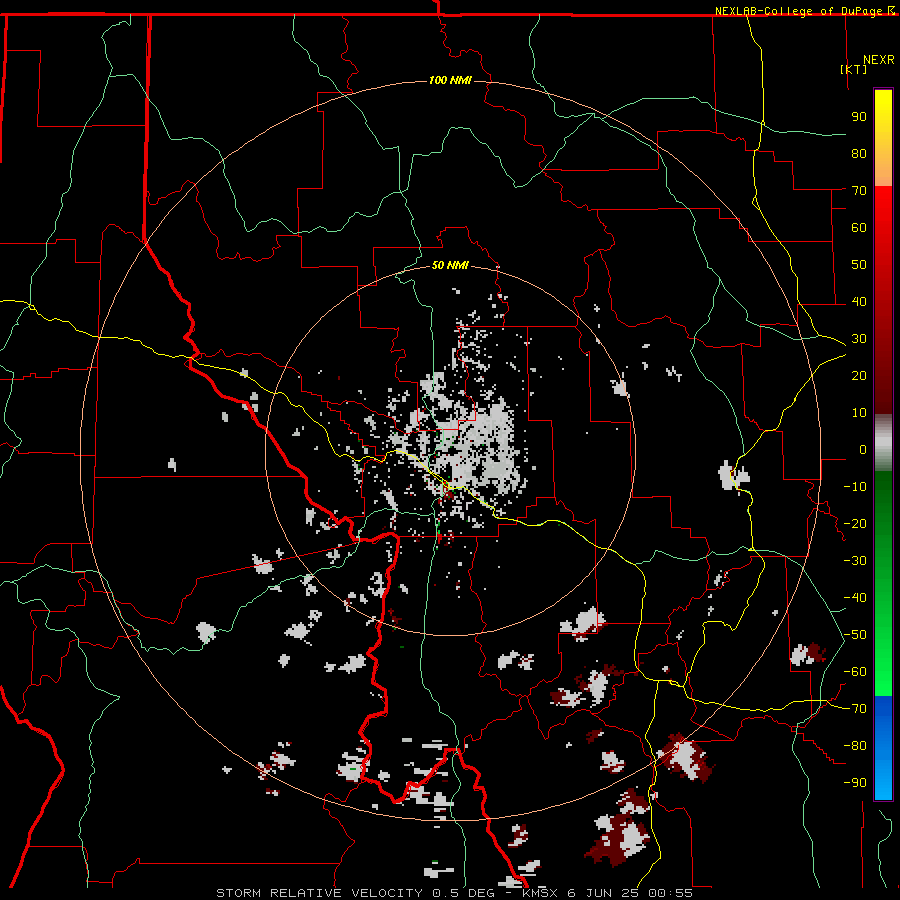Viewport: 900px width, 900px height.
Task: Click the -40 scale value
Action: pos(855,598)
